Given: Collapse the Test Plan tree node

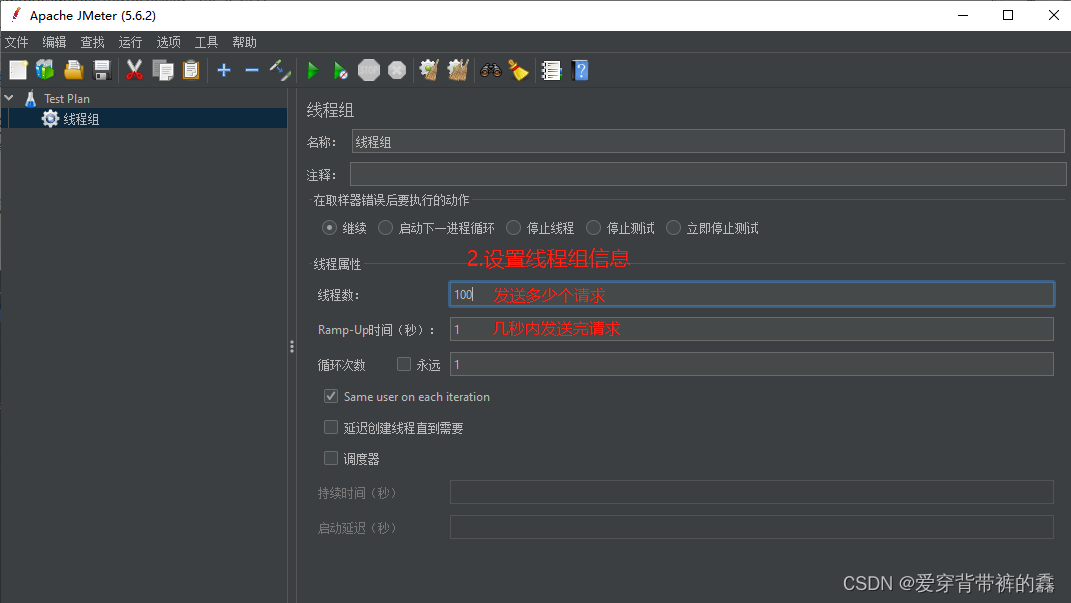Looking at the screenshot, I should click(x=9, y=98).
